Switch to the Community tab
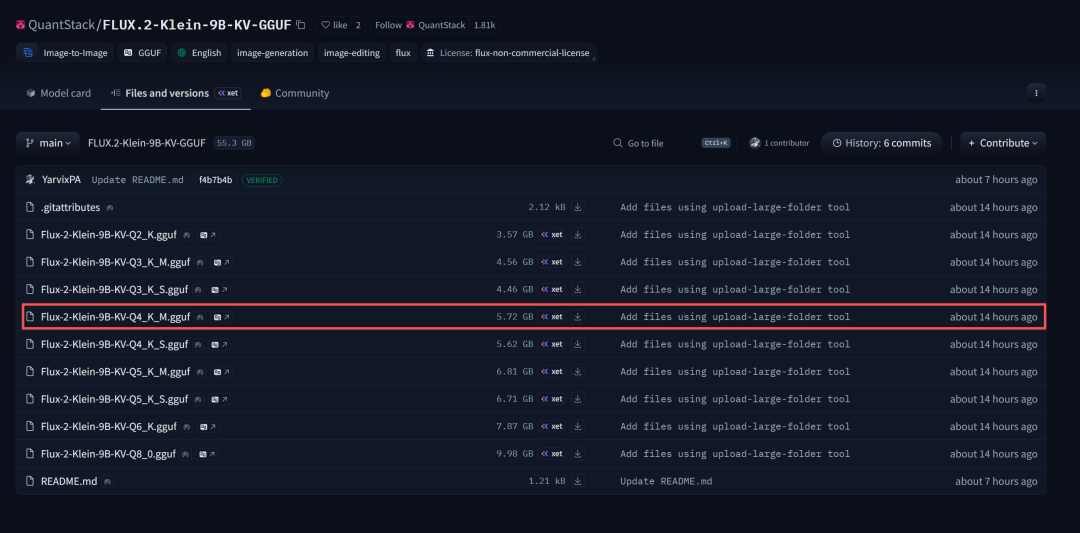This screenshot has width=1080, height=533. pos(295,93)
